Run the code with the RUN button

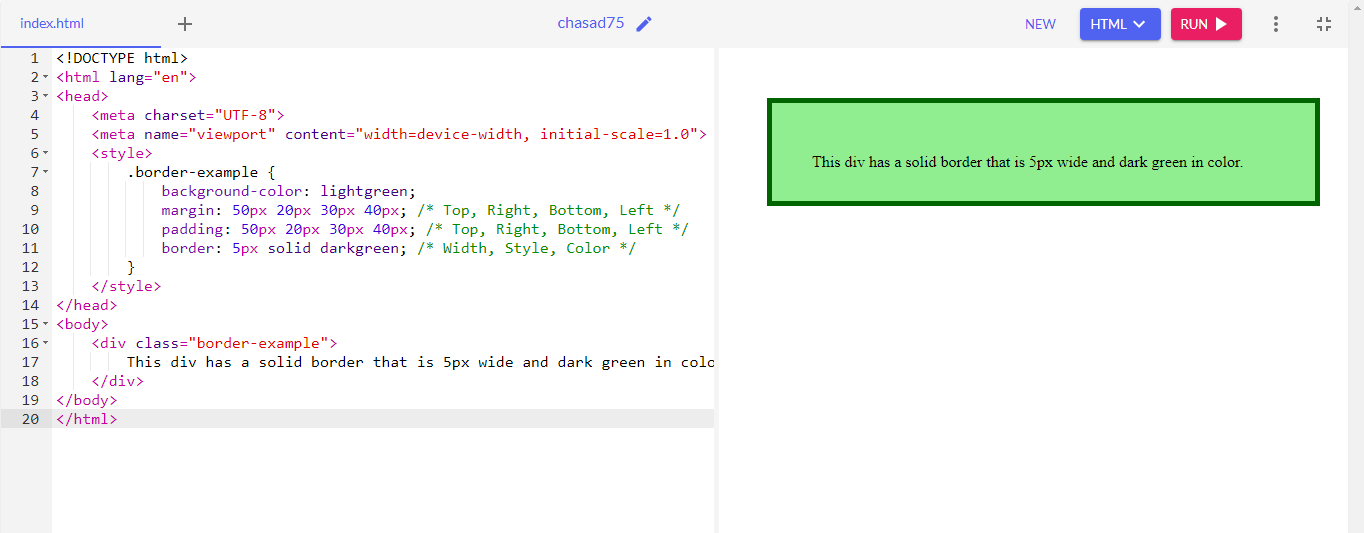pyautogui.click(x=1206, y=24)
